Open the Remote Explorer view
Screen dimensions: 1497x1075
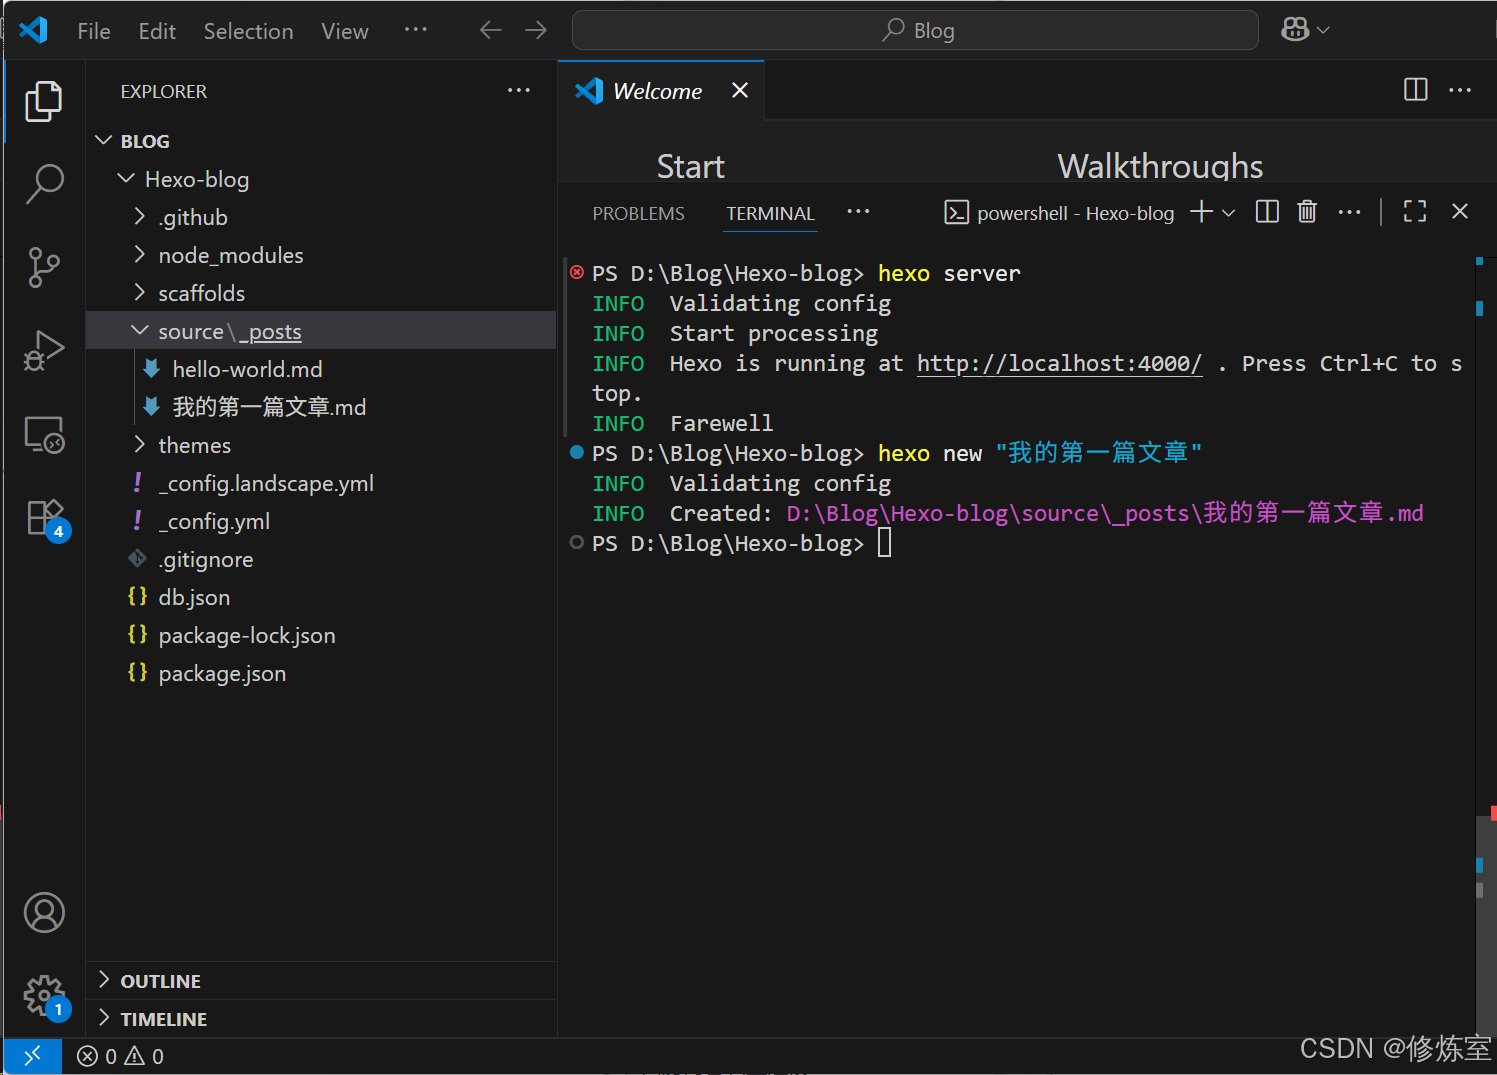[44, 435]
